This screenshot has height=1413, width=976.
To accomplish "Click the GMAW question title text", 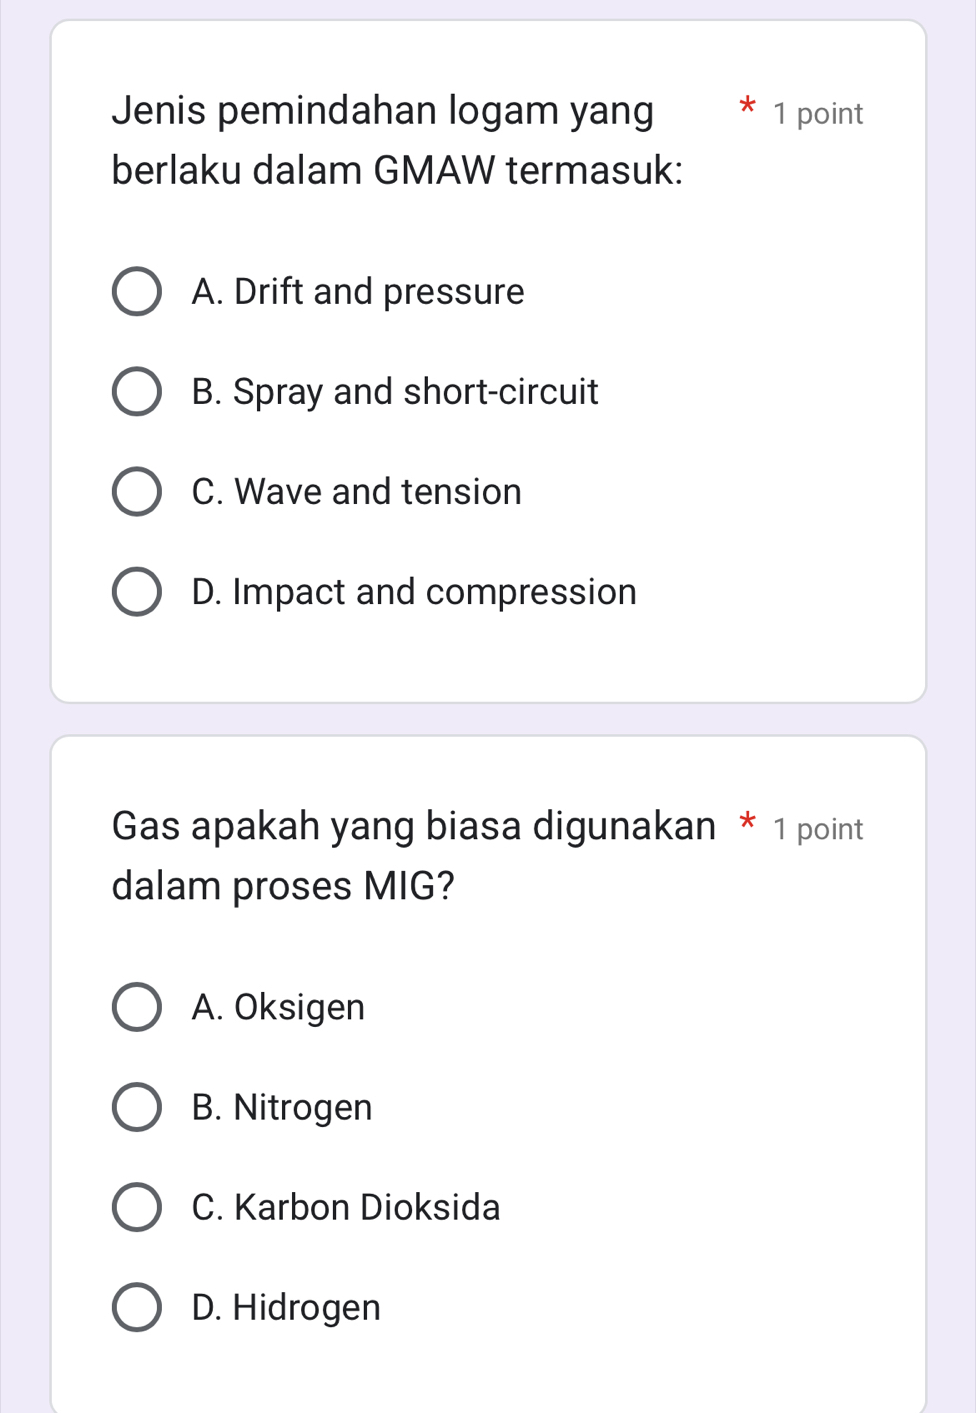I will tap(396, 140).
